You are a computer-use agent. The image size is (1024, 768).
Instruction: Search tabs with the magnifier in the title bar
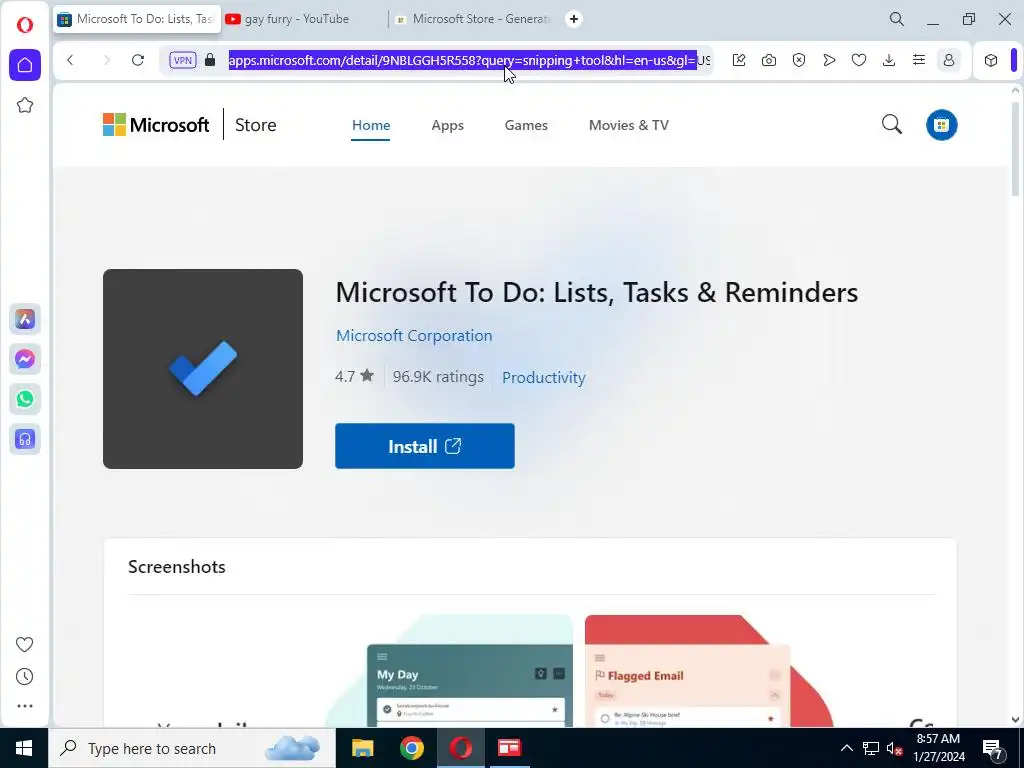pos(897,19)
